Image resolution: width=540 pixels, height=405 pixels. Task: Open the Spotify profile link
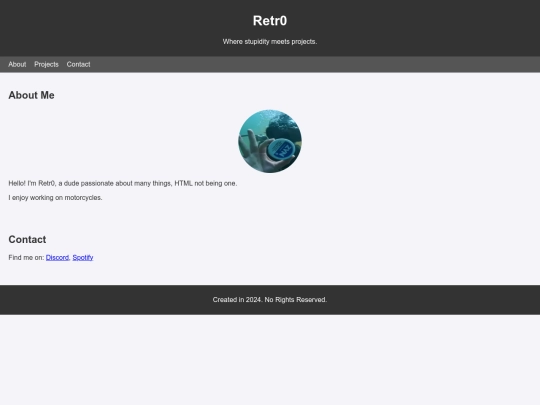point(83,258)
